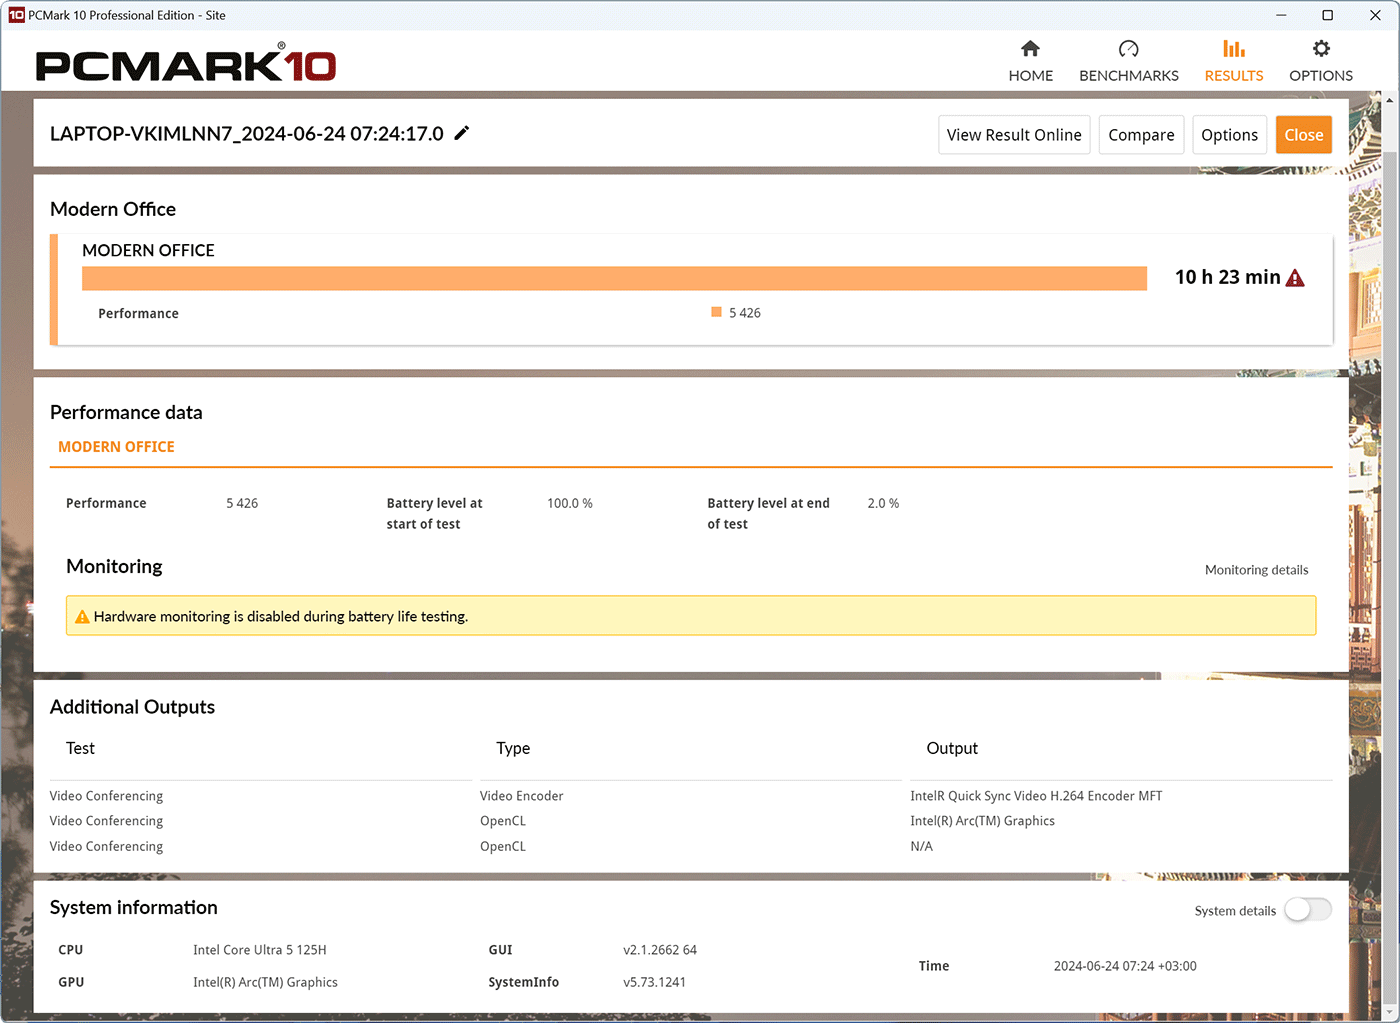Click the Output column header
Viewport: 1400px width, 1023px height.
[952, 748]
